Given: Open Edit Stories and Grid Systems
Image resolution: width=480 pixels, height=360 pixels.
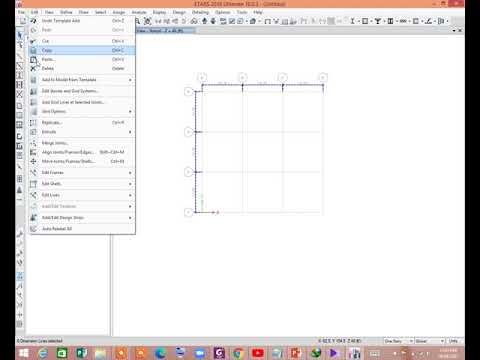Looking at the screenshot, I should [82, 91].
